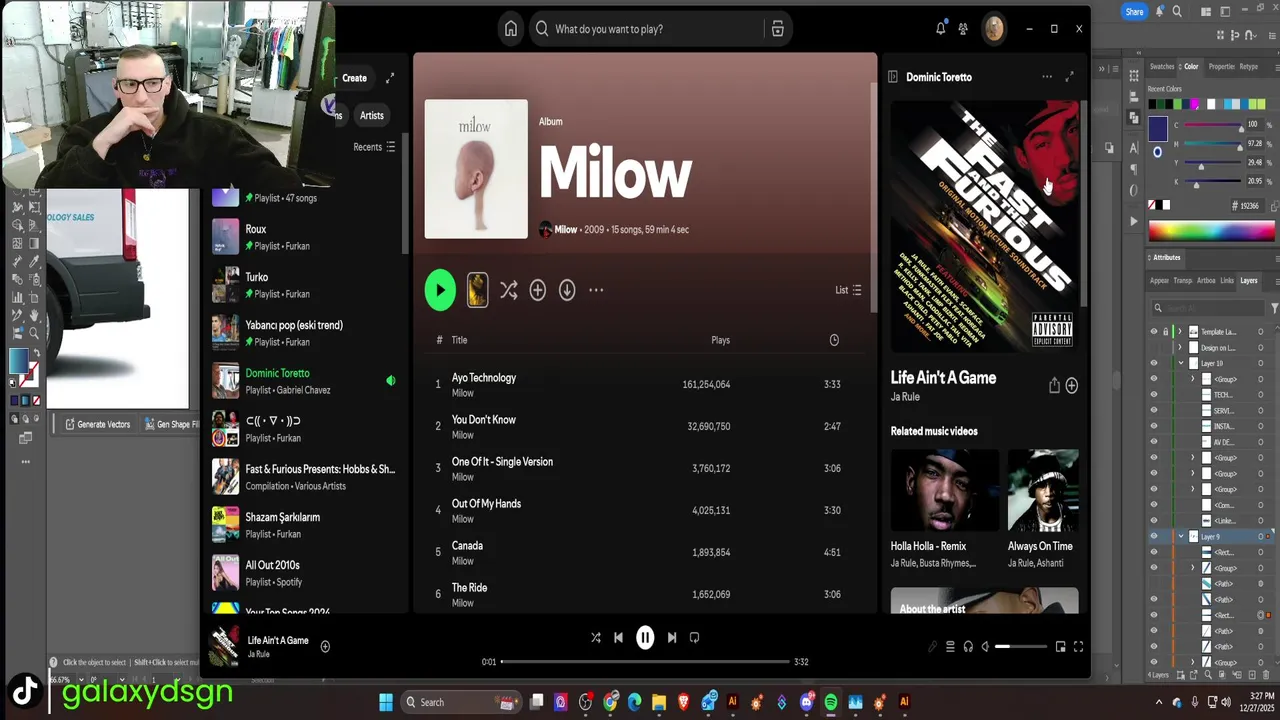Toggle repeat in the player bar
Screen dimensions: 1280x720
[x=694, y=637]
